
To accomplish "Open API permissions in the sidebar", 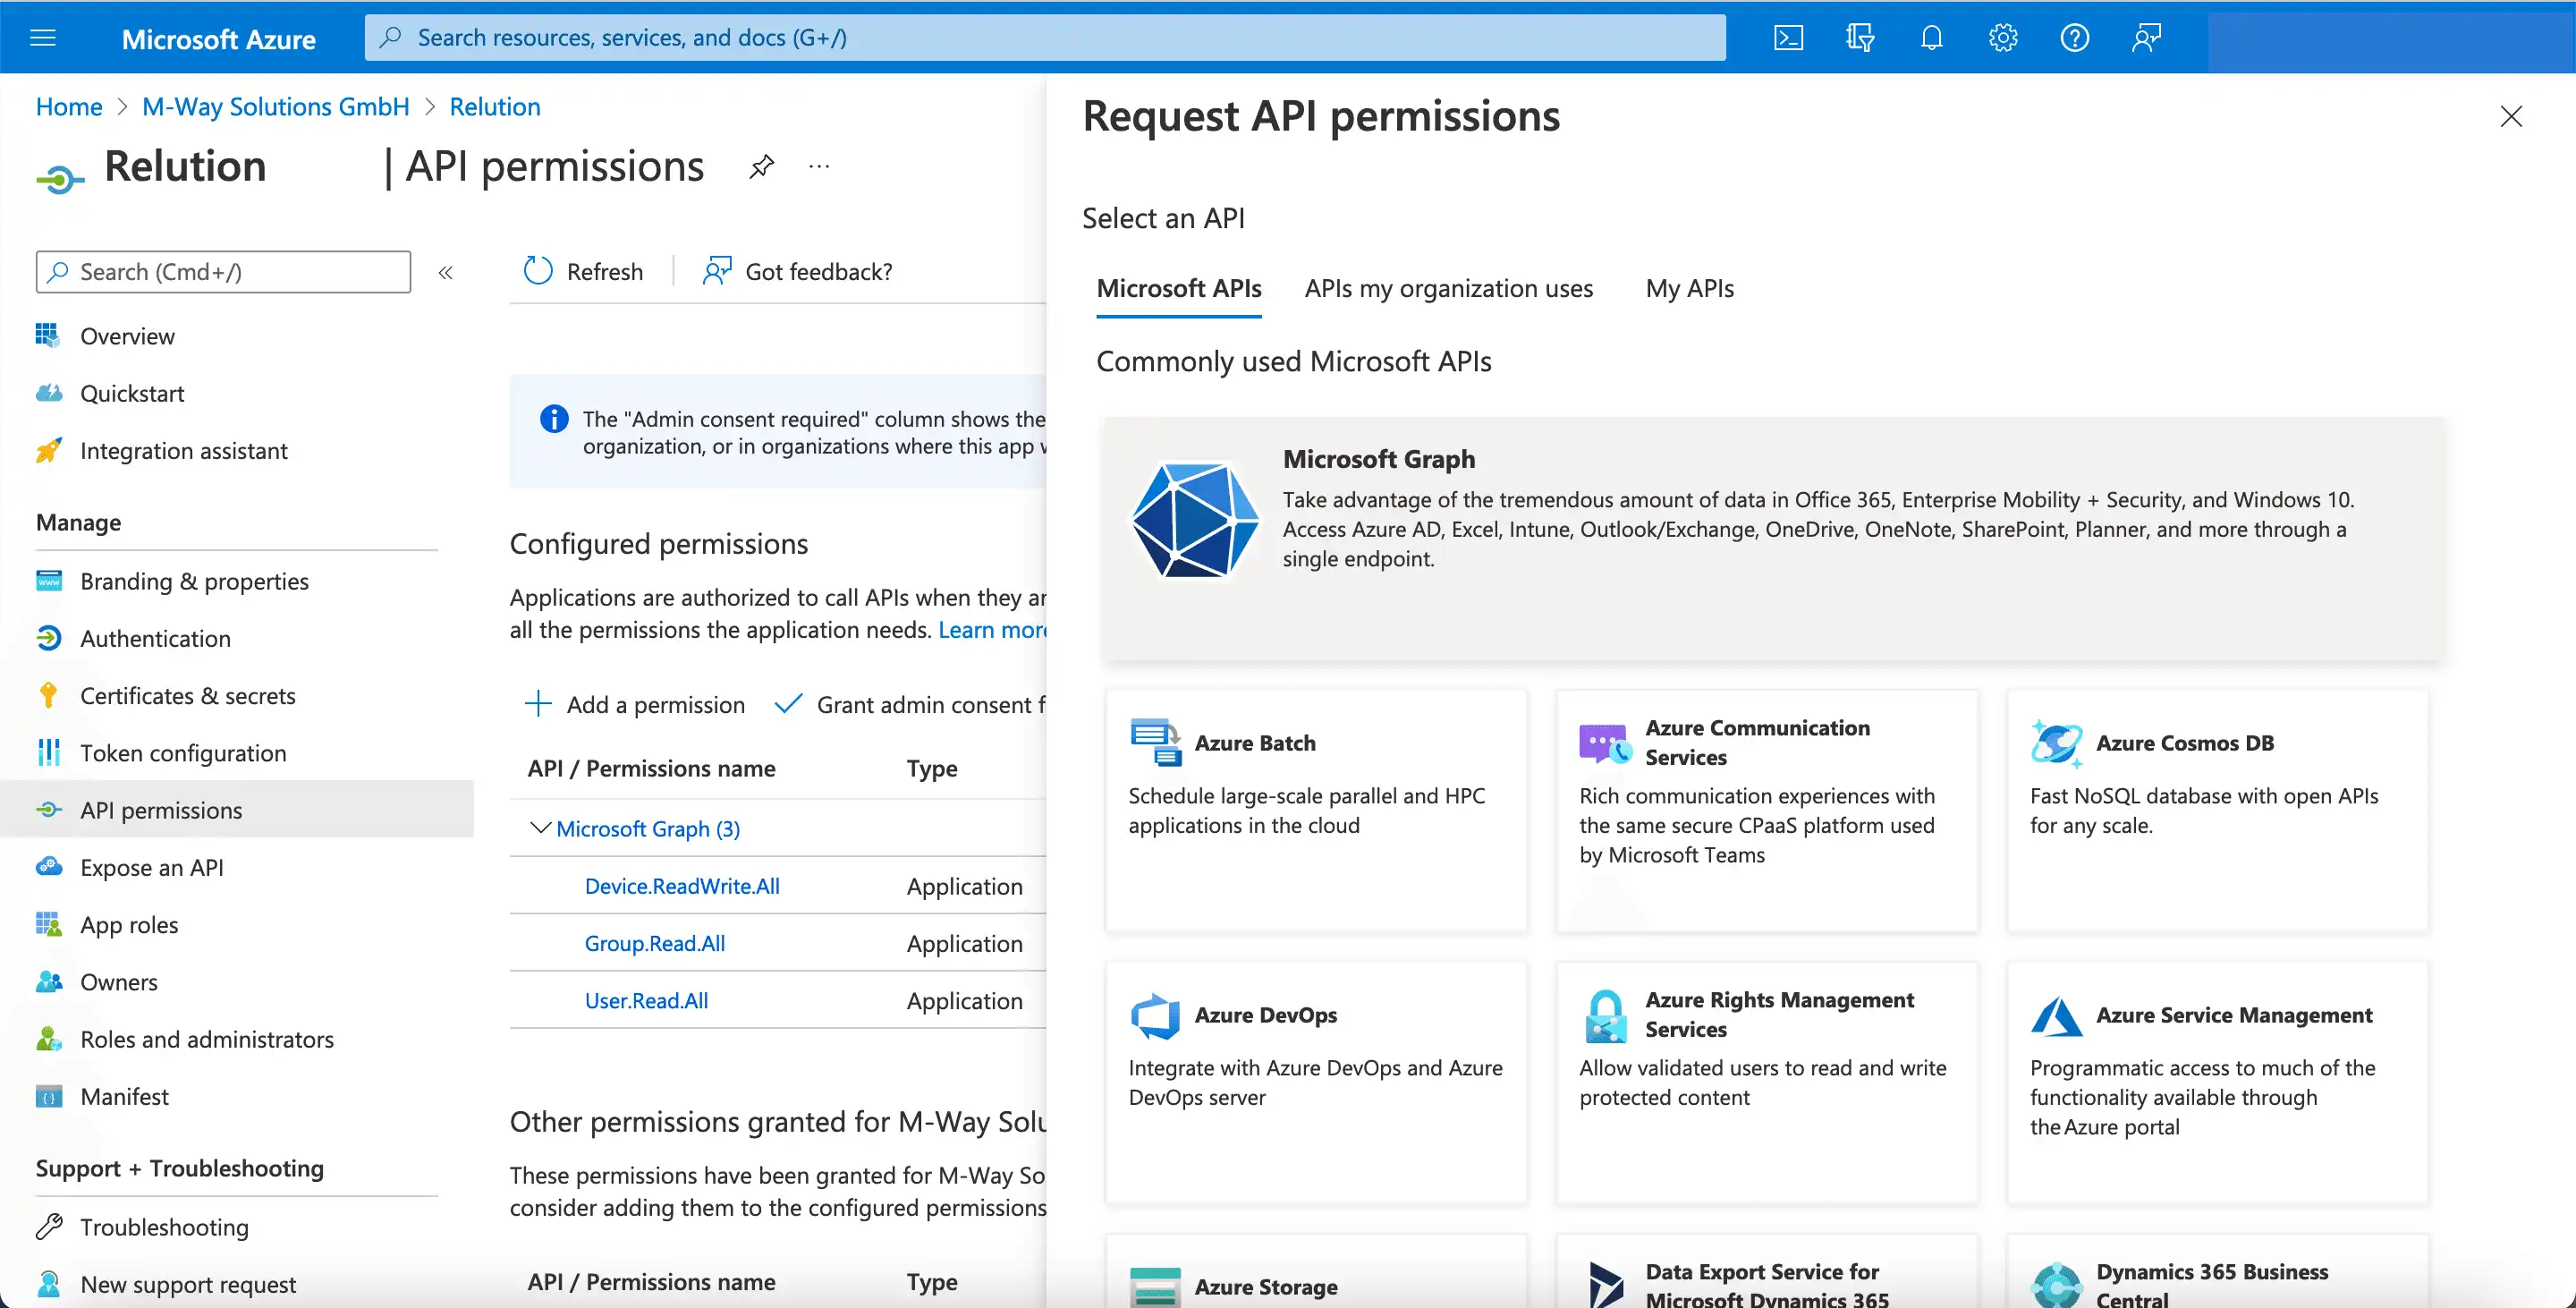I will [x=237, y=809].
